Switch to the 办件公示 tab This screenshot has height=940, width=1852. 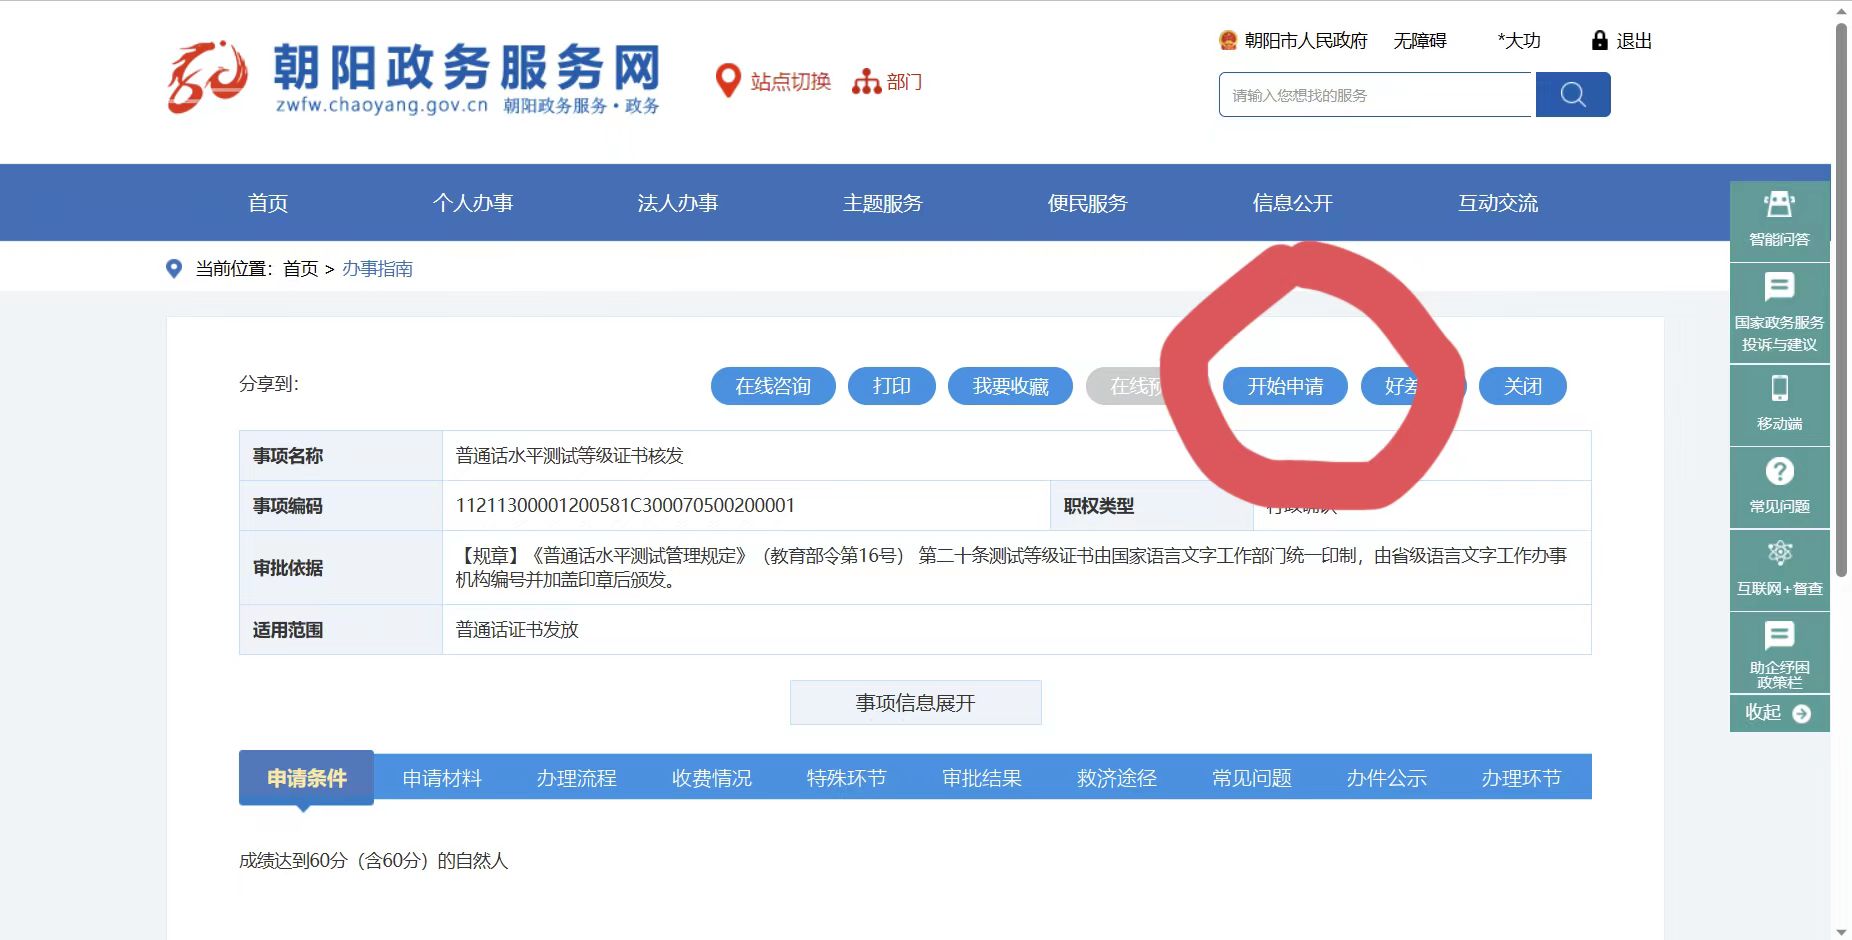tap(1386, 778)
